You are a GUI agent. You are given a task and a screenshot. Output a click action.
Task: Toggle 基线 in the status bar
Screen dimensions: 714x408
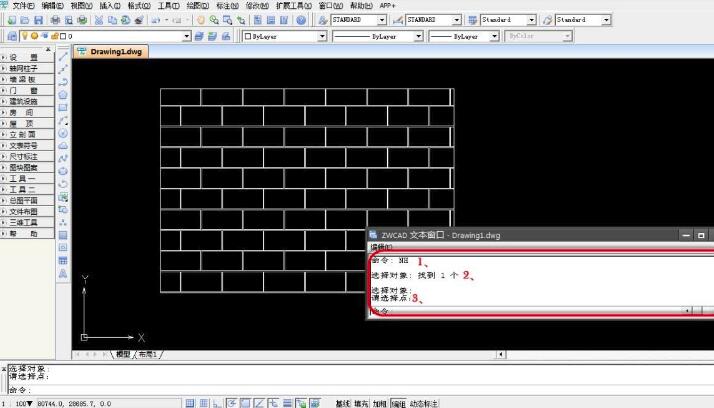[343, 403]
